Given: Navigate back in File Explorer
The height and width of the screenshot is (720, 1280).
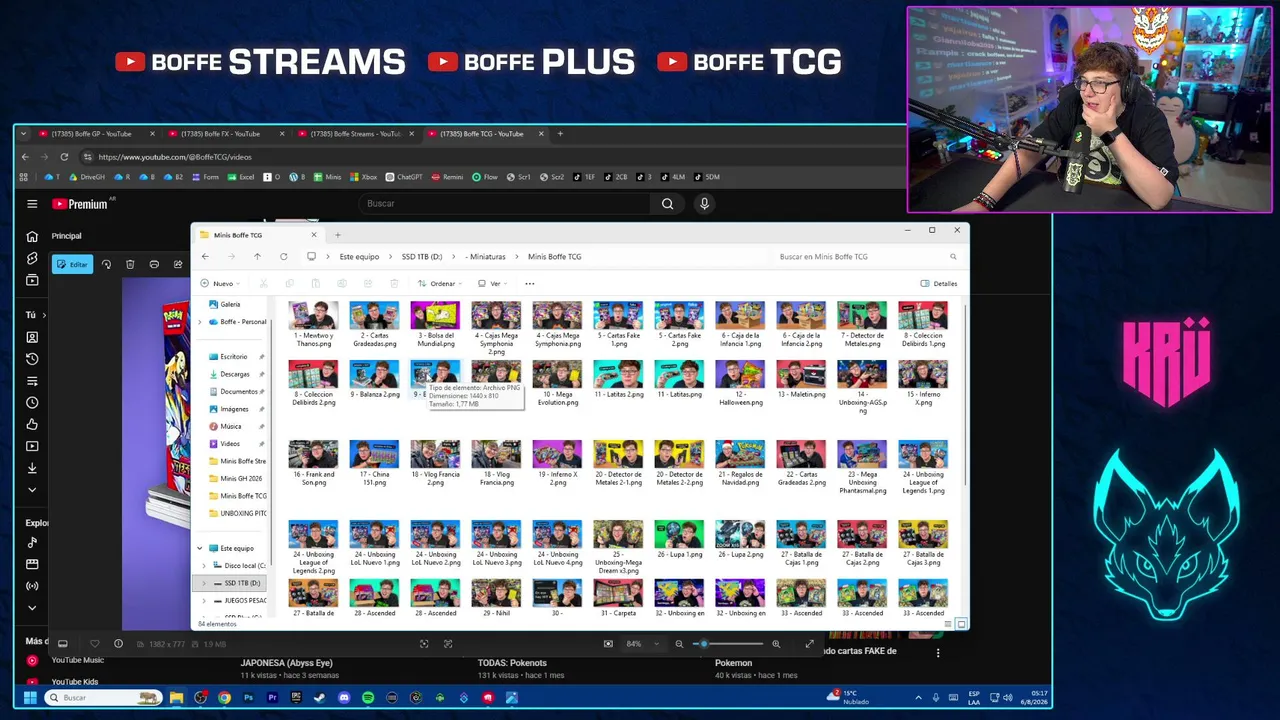Looking at the screenshot, I should click(x=205, y=257).
